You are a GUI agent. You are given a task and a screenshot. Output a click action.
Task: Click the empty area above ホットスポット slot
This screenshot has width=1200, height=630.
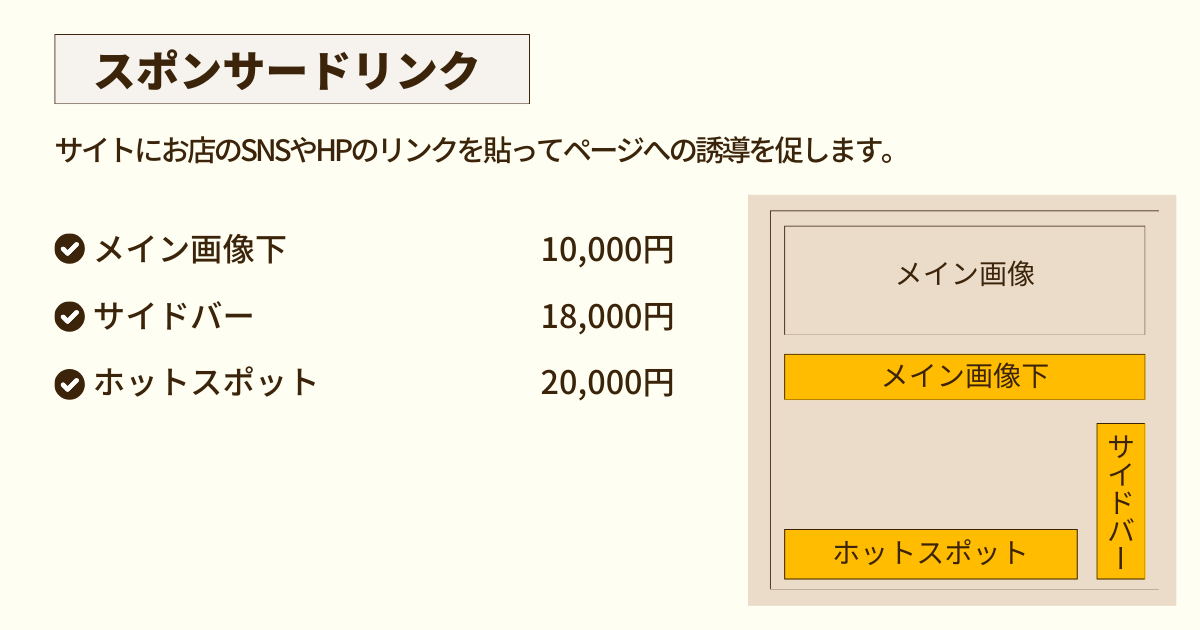930,465
